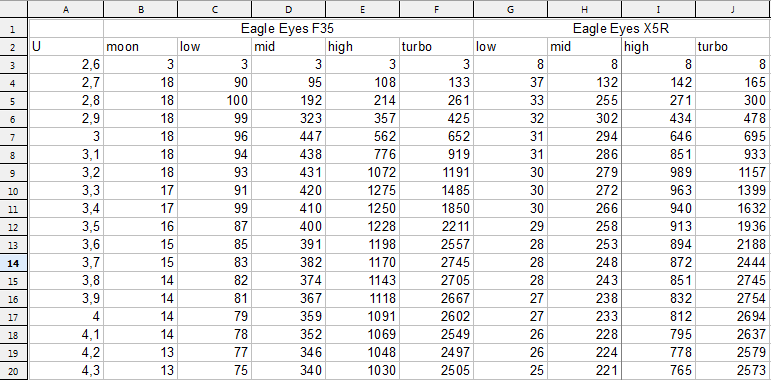Click the 'Eagle Eyes F35' merged cell
771x380 pixels.
pyautogui.click(x=289, y=29)
